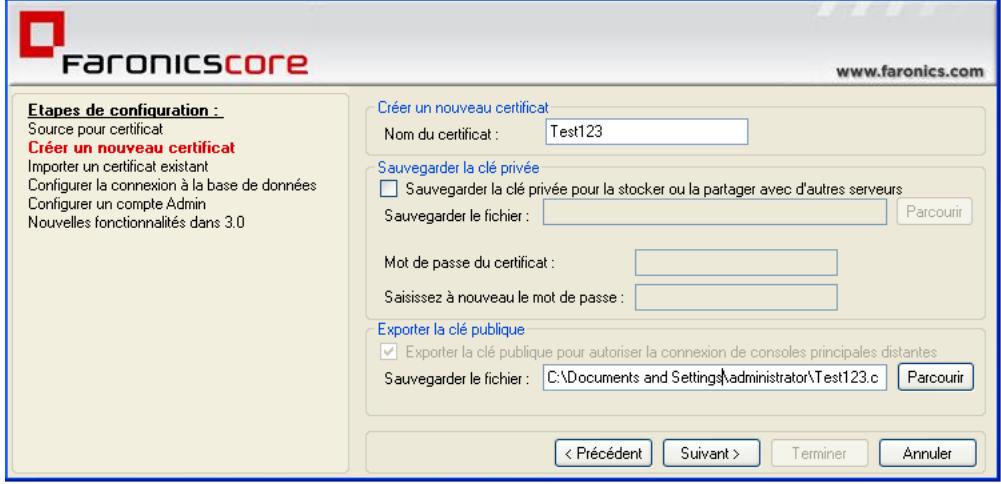The height and width of the screenshot is (484, 1001).
Task: Select Configurer la connexion à la base de données
Action: coord(172,185)
